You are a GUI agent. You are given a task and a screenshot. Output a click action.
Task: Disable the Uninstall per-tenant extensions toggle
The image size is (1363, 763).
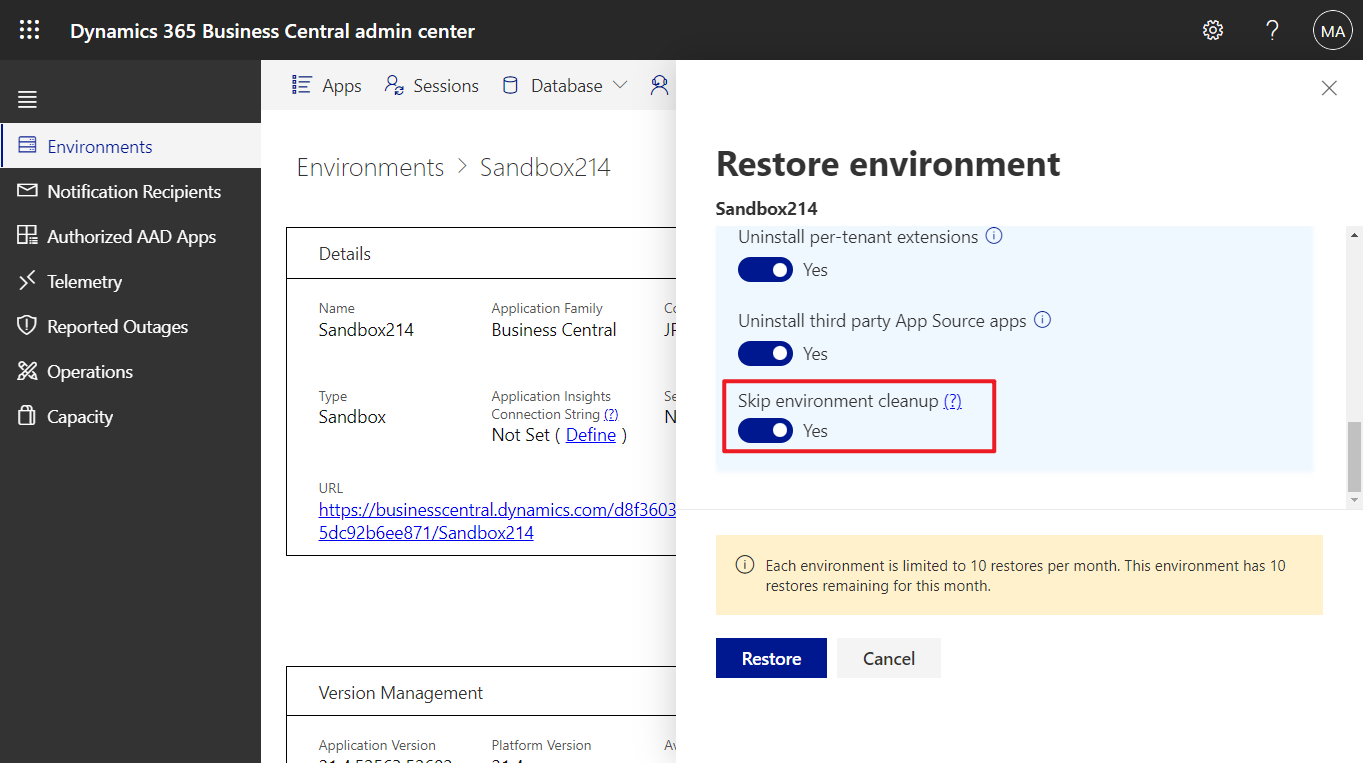(765, 269)
